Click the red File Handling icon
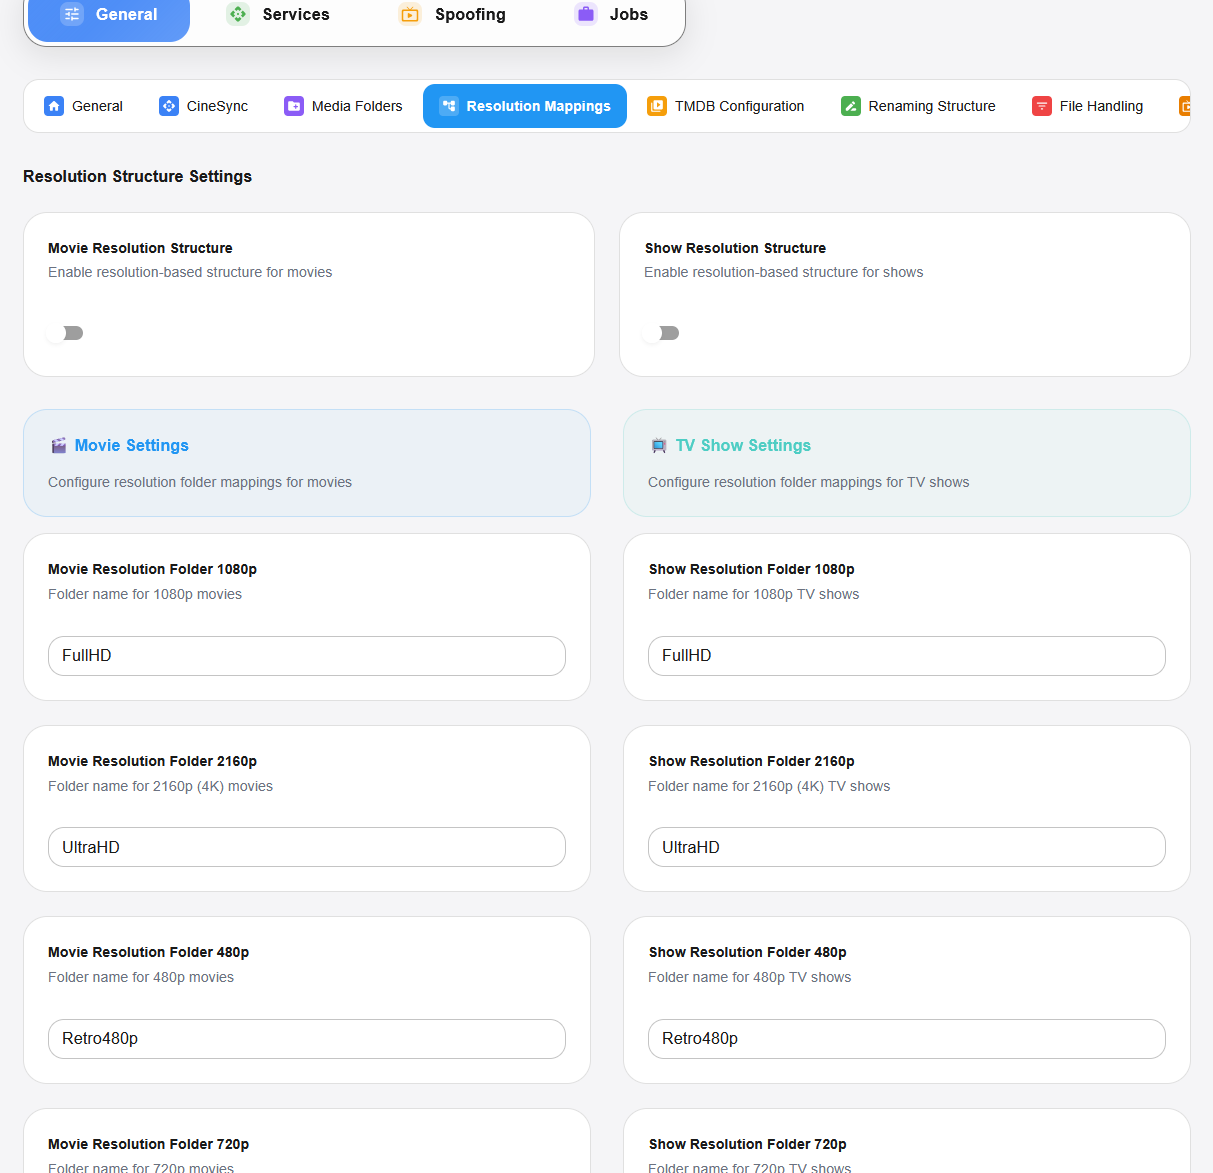The height and width of the screenshot is (1173, 1213). [x=1042, y=106]
